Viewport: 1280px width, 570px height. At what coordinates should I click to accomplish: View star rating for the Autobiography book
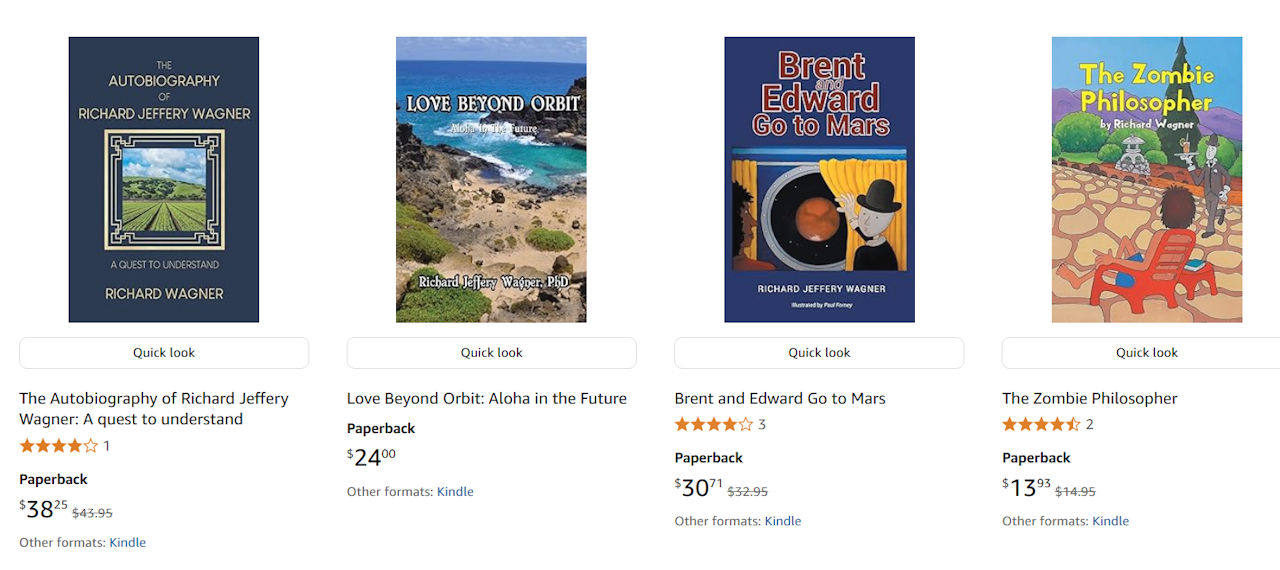click(x=59, y=446)
